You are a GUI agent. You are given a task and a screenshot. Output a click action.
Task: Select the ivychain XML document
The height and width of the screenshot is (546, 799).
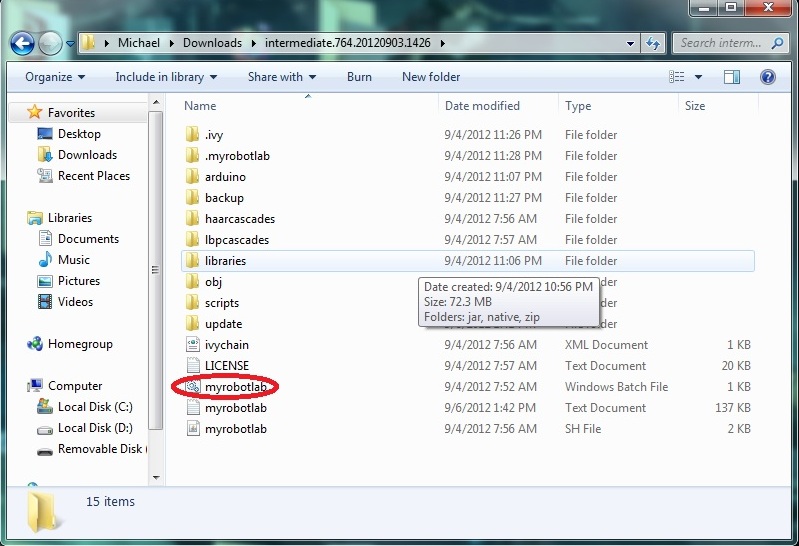[227, 345]
